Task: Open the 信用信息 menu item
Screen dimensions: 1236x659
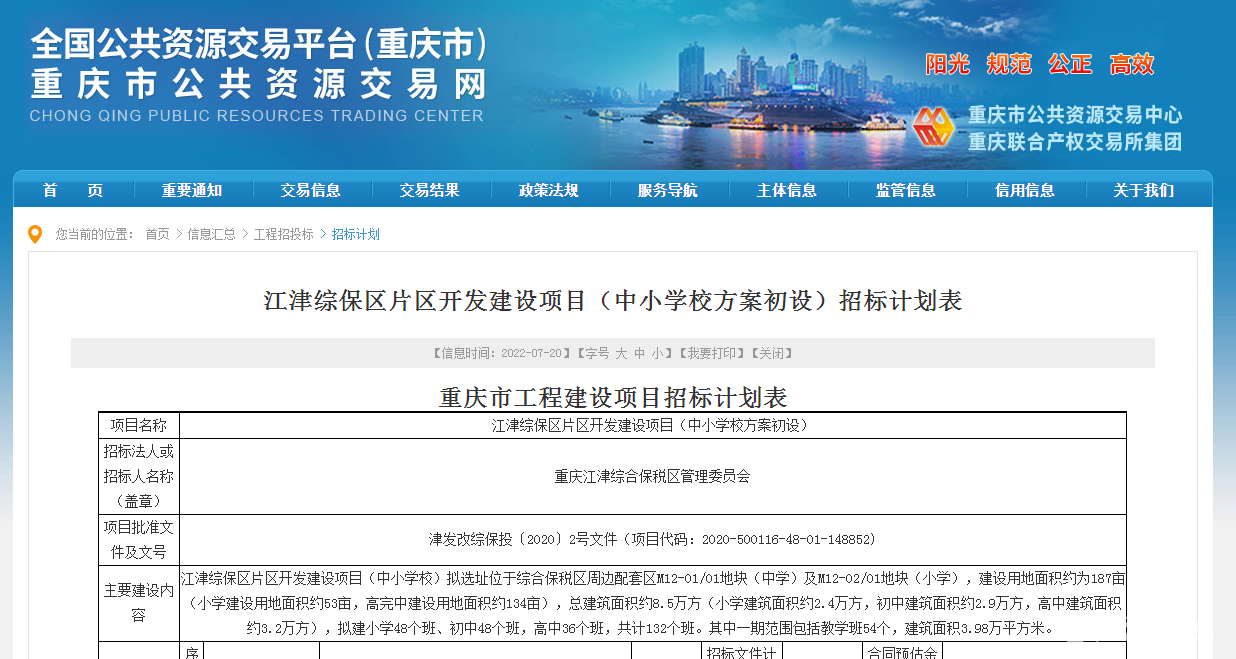Action: point(1025,190)
